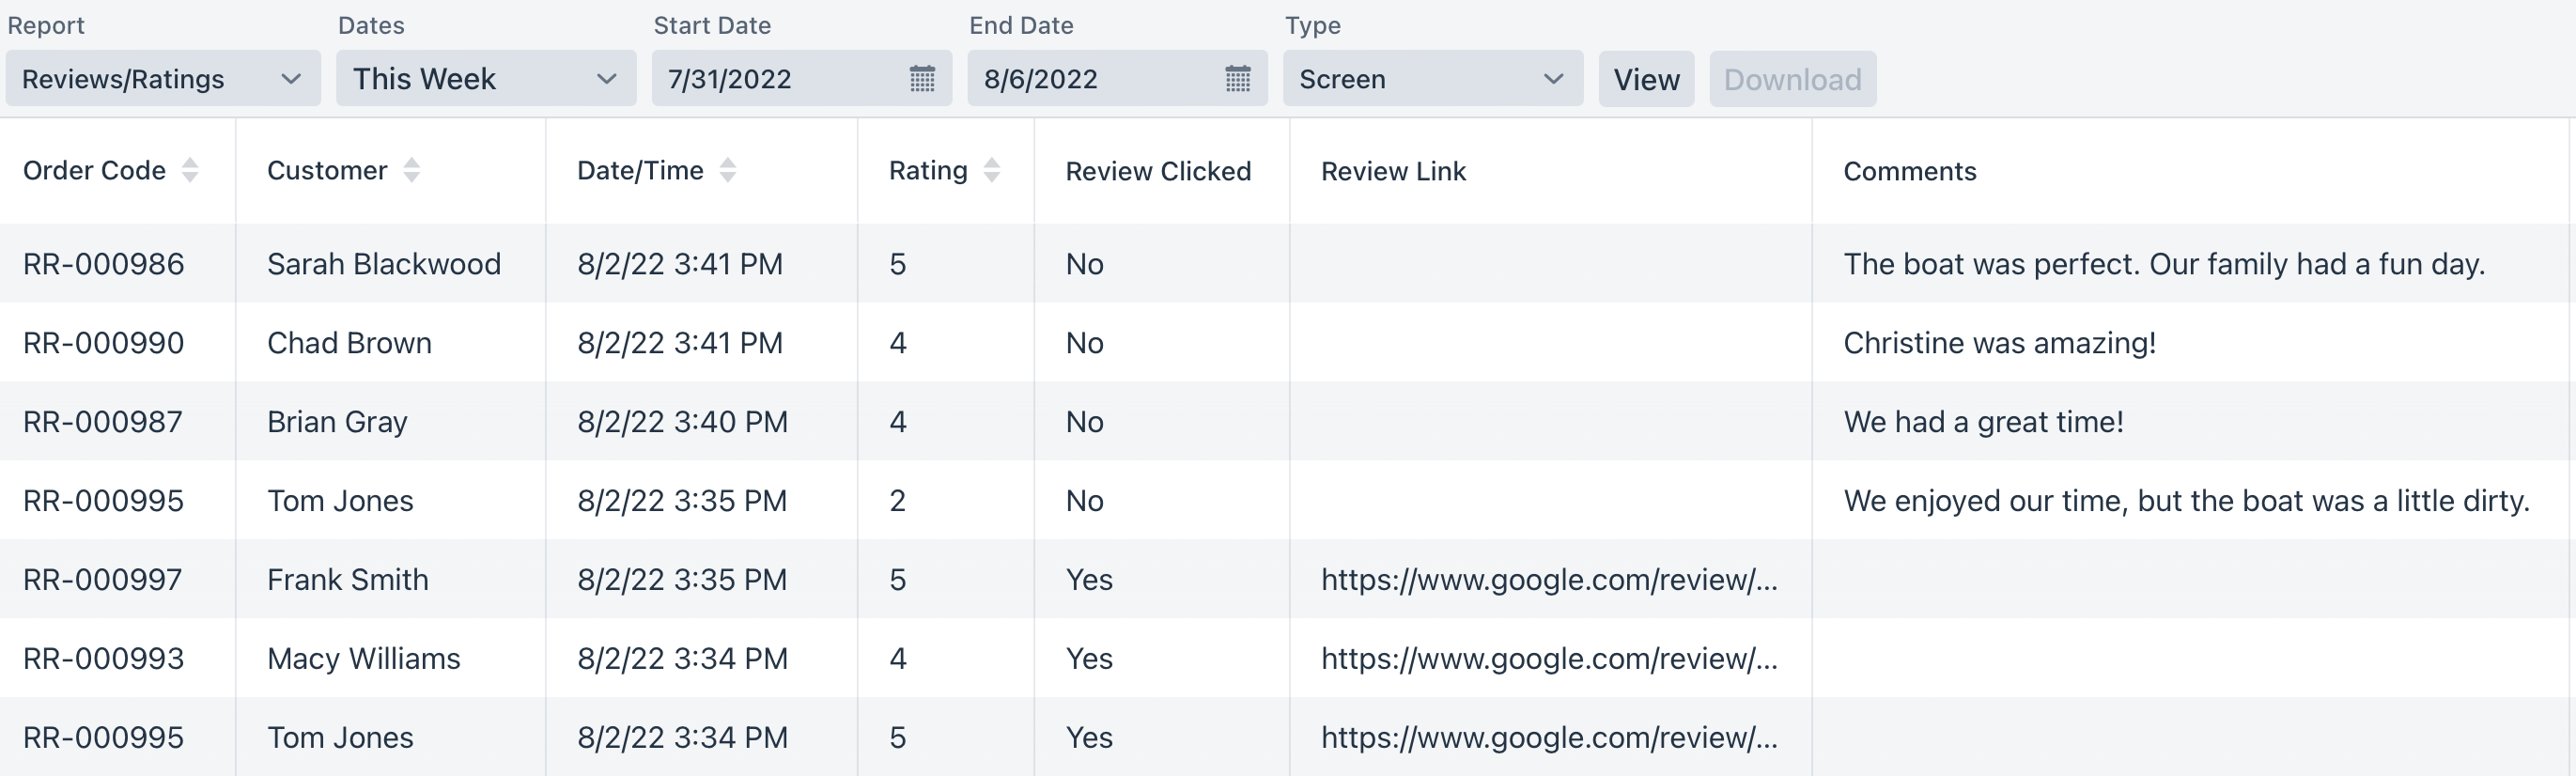Image resolution: width=2576 pixels, height=776 pixels.
Task: Sort by Customer column arrows
Action: click(411, 171)
